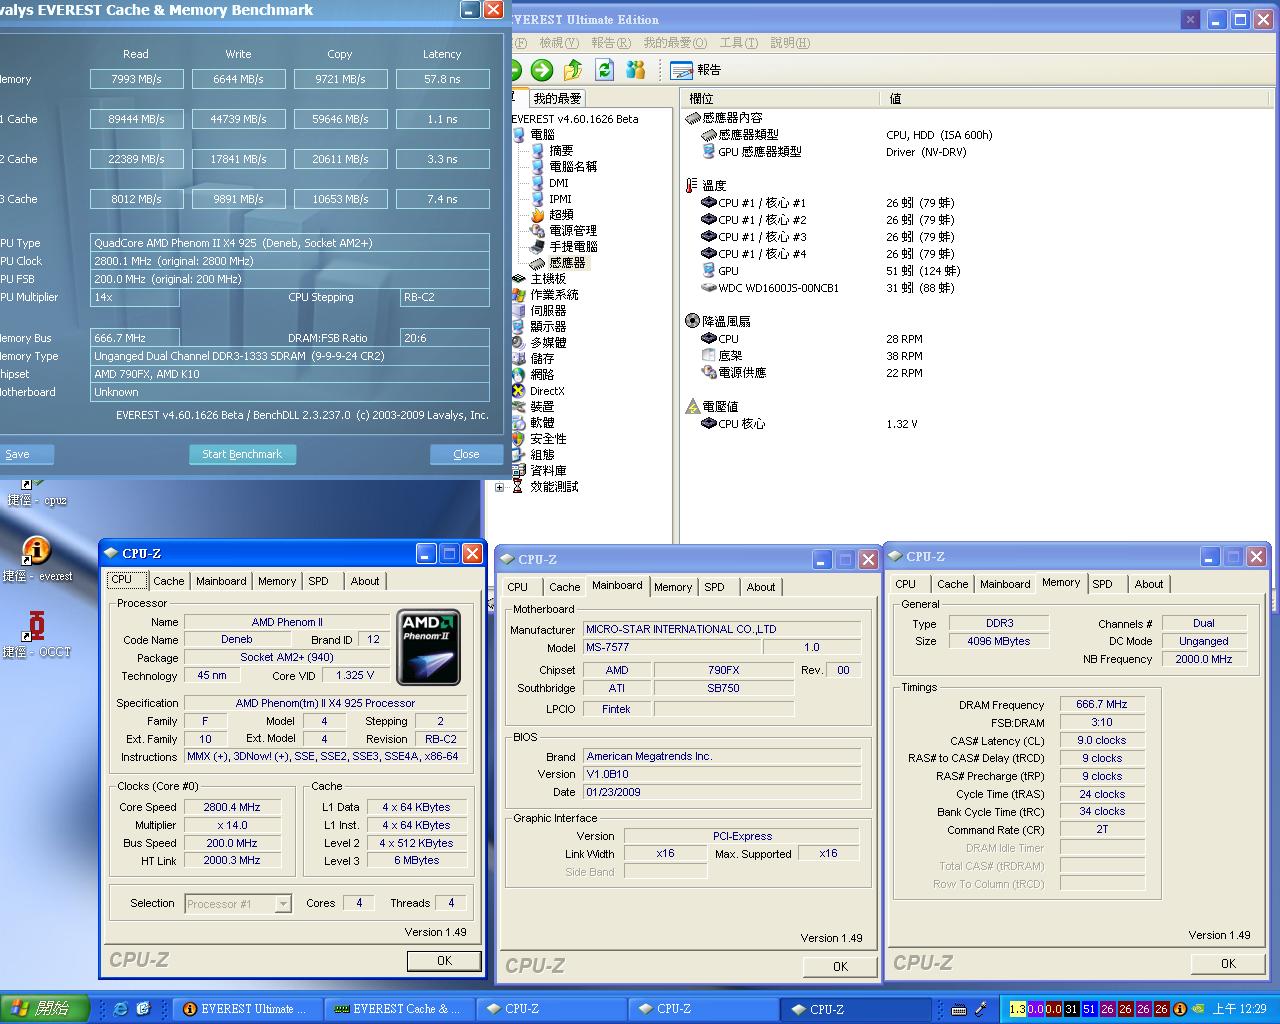Click the 值 column header
Image resolution: width=1280 pixels, height=1024 pixels.
click(1077, 98)
